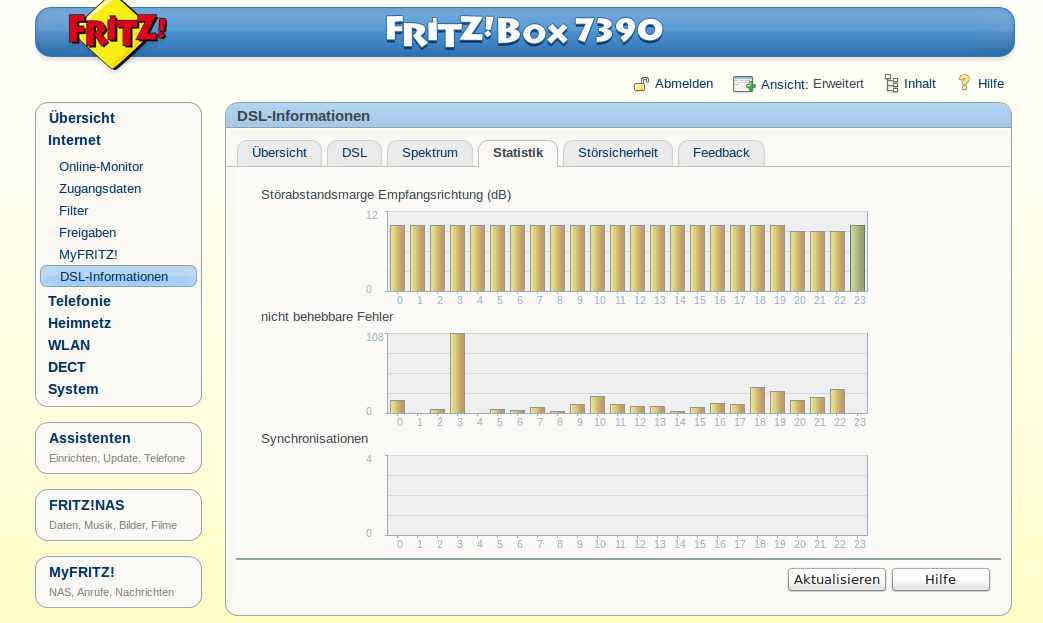The image size is (1043, 623).
Task: Open Online-Monitor submenu entry
Action: [101, 167]
